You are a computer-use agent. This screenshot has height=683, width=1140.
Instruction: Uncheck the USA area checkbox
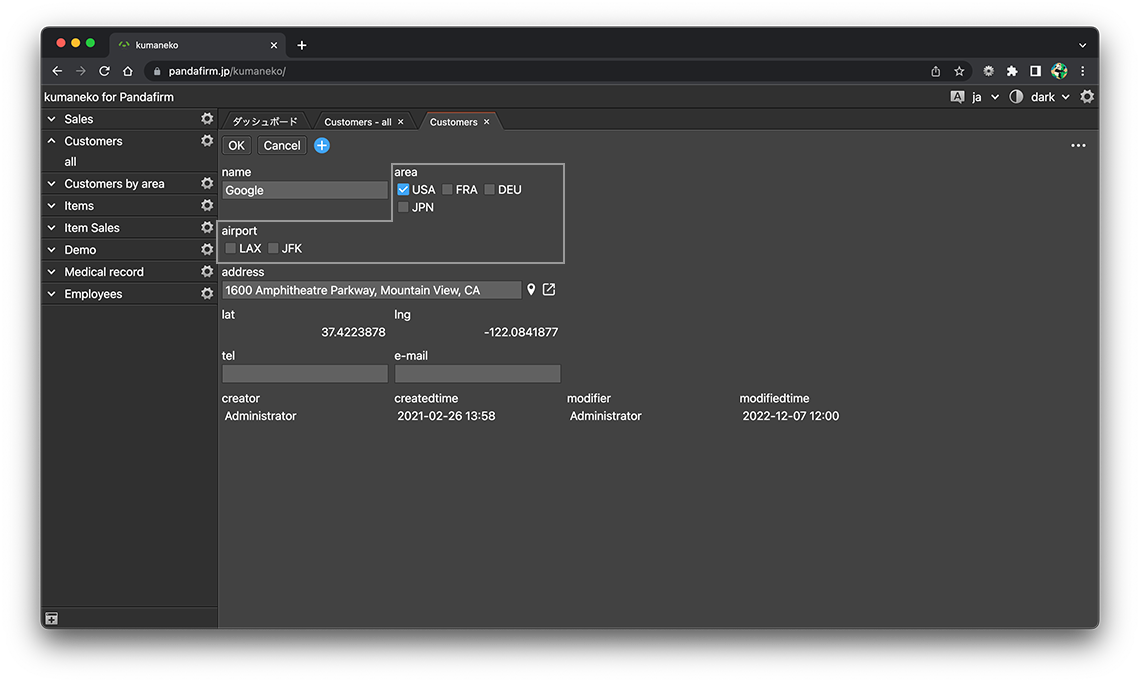click(x=403, y=190)
